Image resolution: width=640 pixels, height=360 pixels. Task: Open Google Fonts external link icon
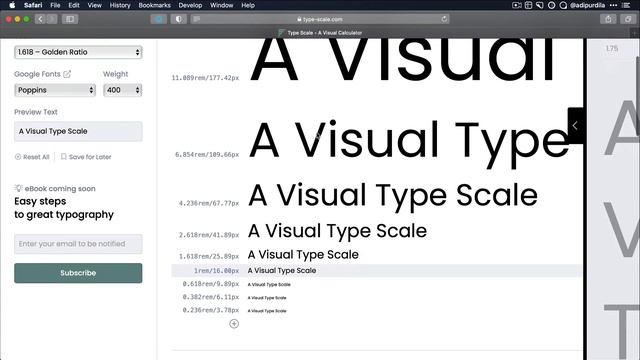click(67, 74)
